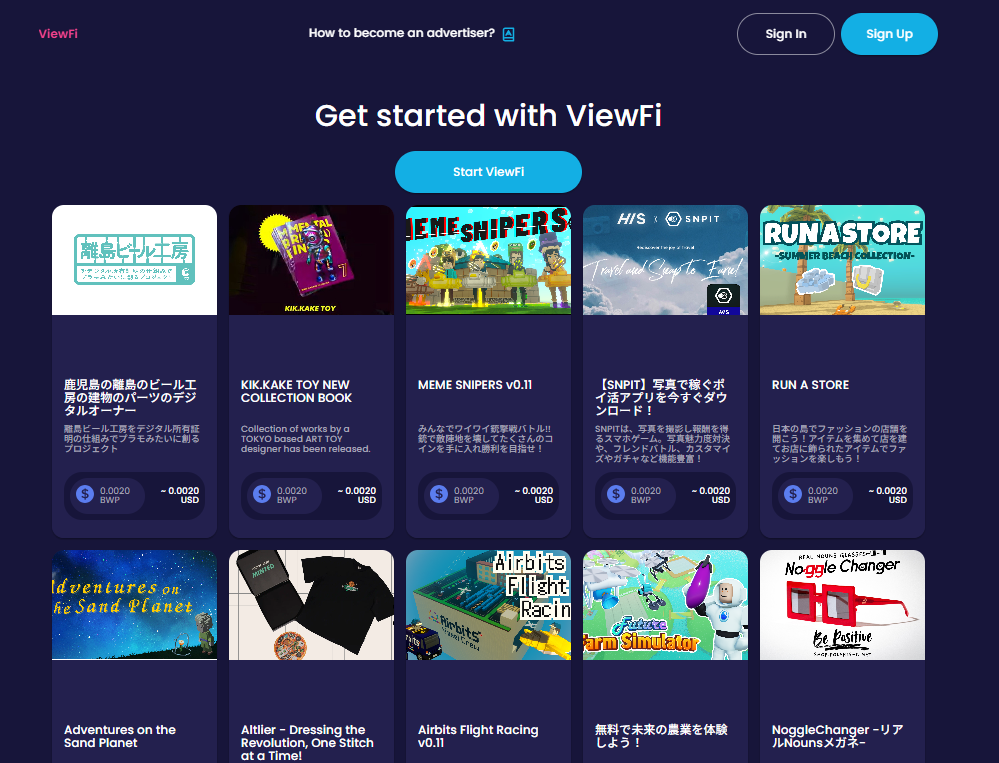Select the Altlier - Dressing the Revolution title

[307, 743]
